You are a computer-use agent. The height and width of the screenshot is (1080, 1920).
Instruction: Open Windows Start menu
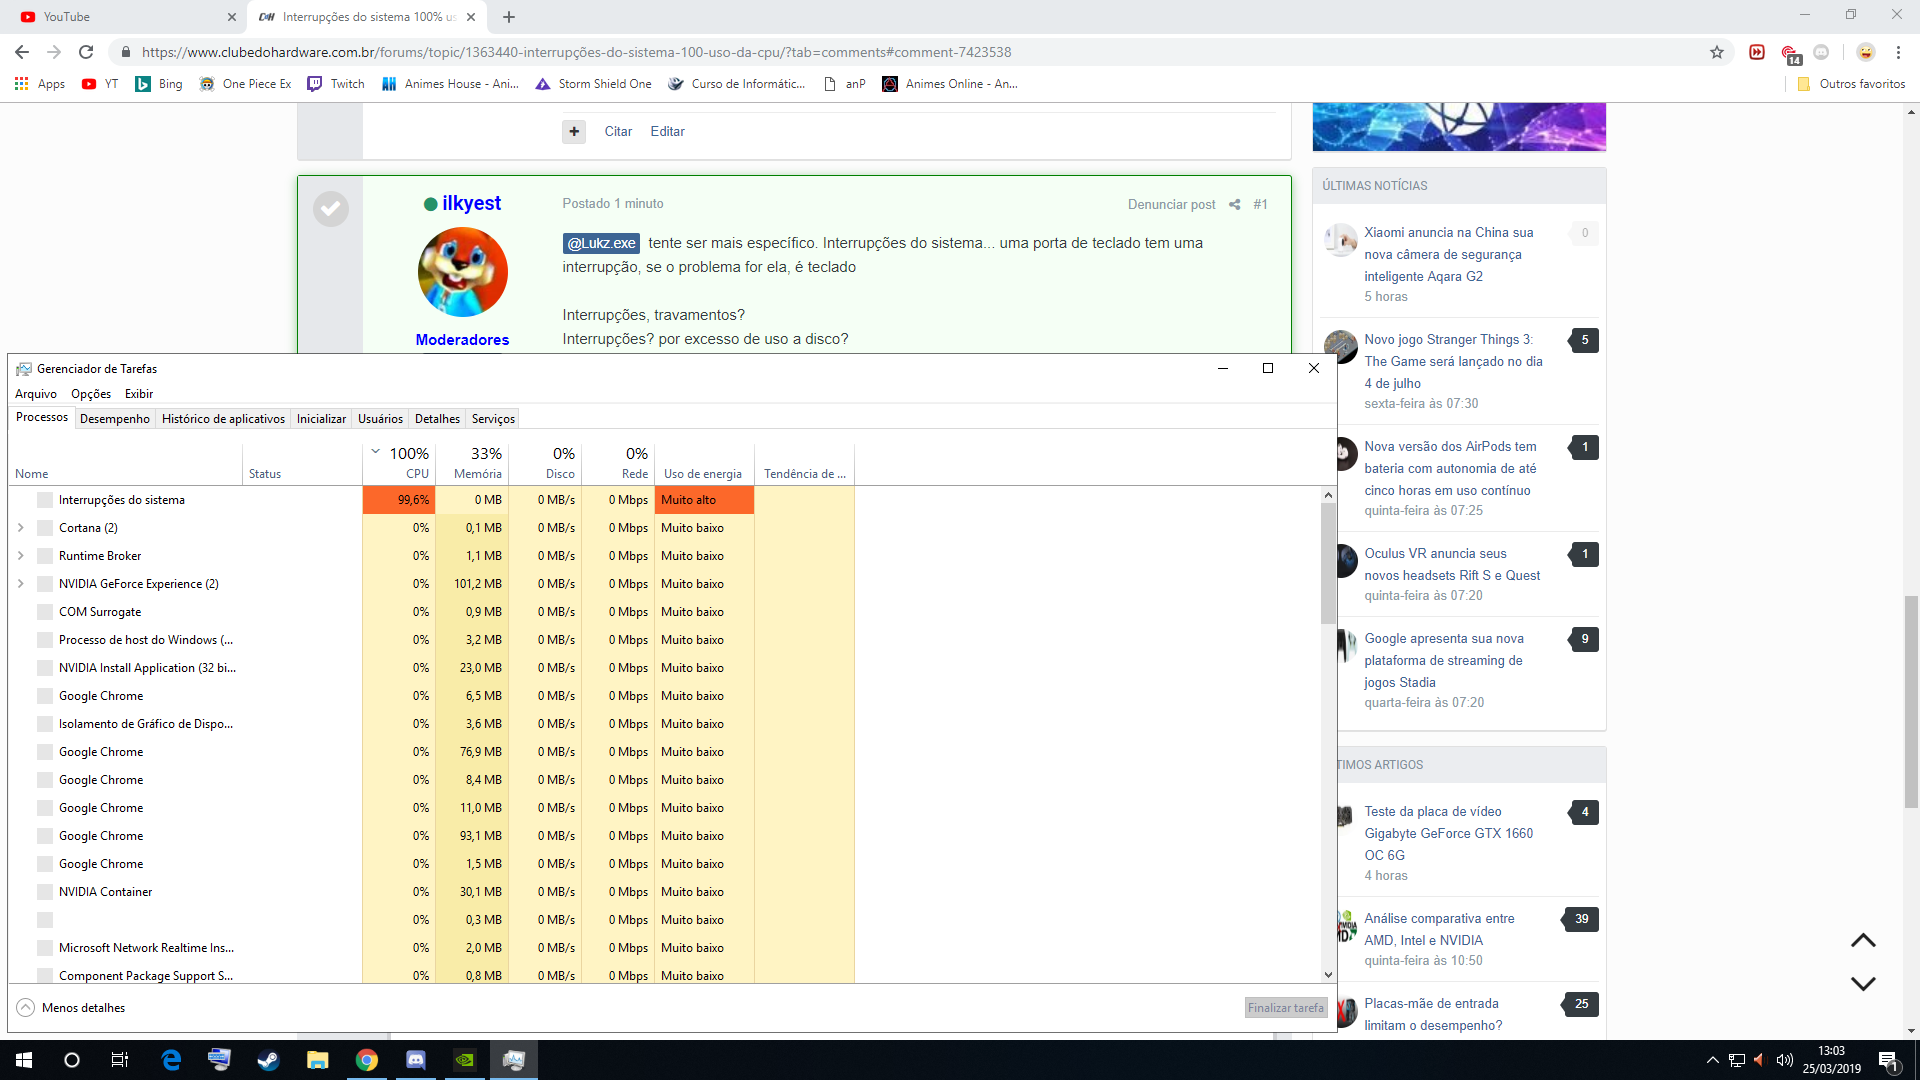[x=24, y=1060]
